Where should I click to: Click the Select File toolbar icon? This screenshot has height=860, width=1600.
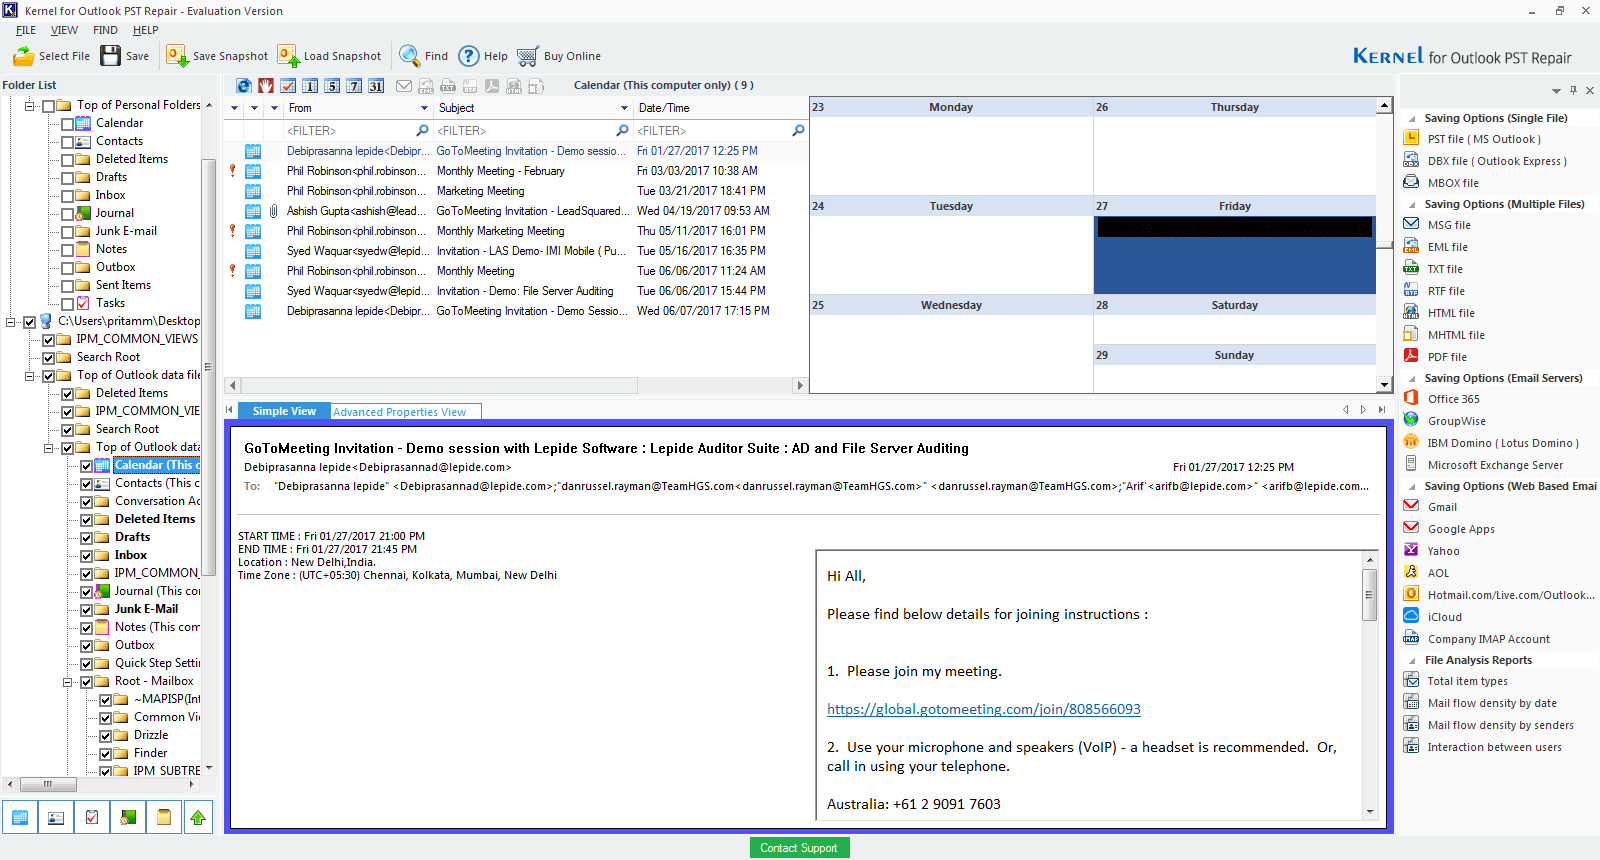click(x=24, y=56)
